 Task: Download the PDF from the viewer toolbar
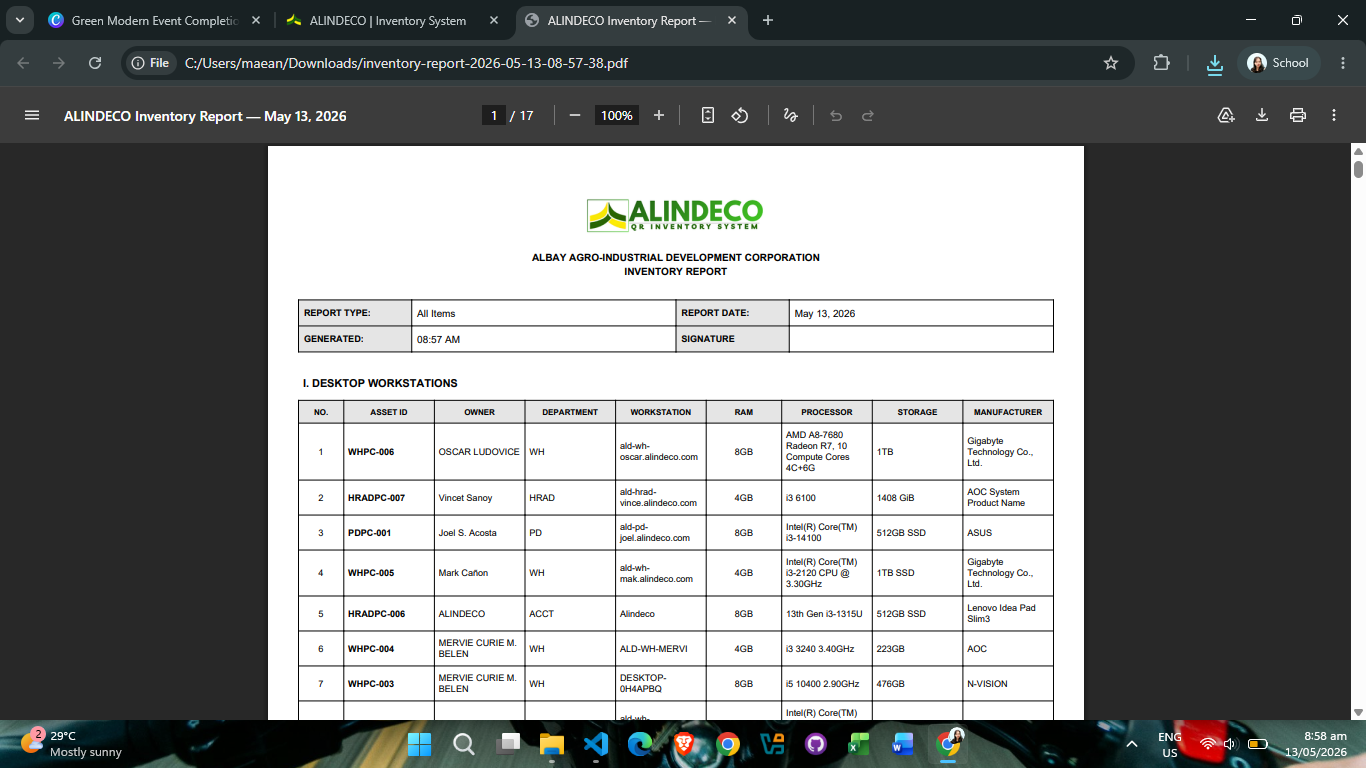(x=1262, y=116)
